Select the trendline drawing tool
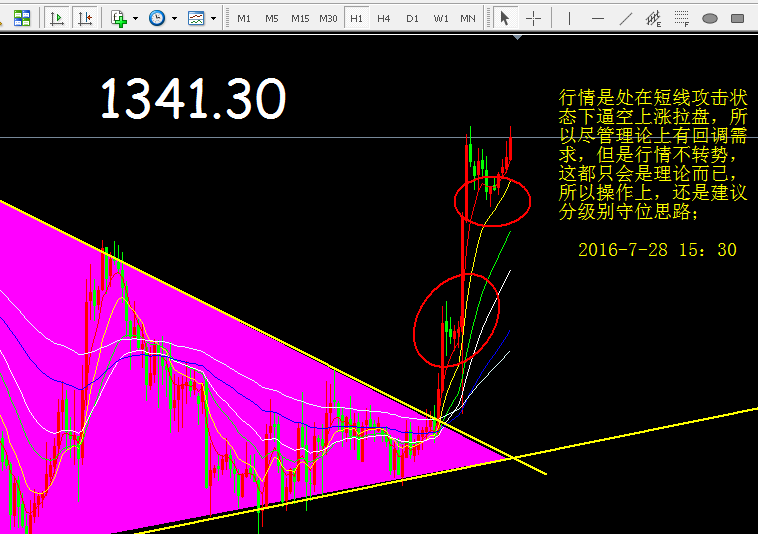Viewport: 758px width, 534px height. (x=626, y=18)
